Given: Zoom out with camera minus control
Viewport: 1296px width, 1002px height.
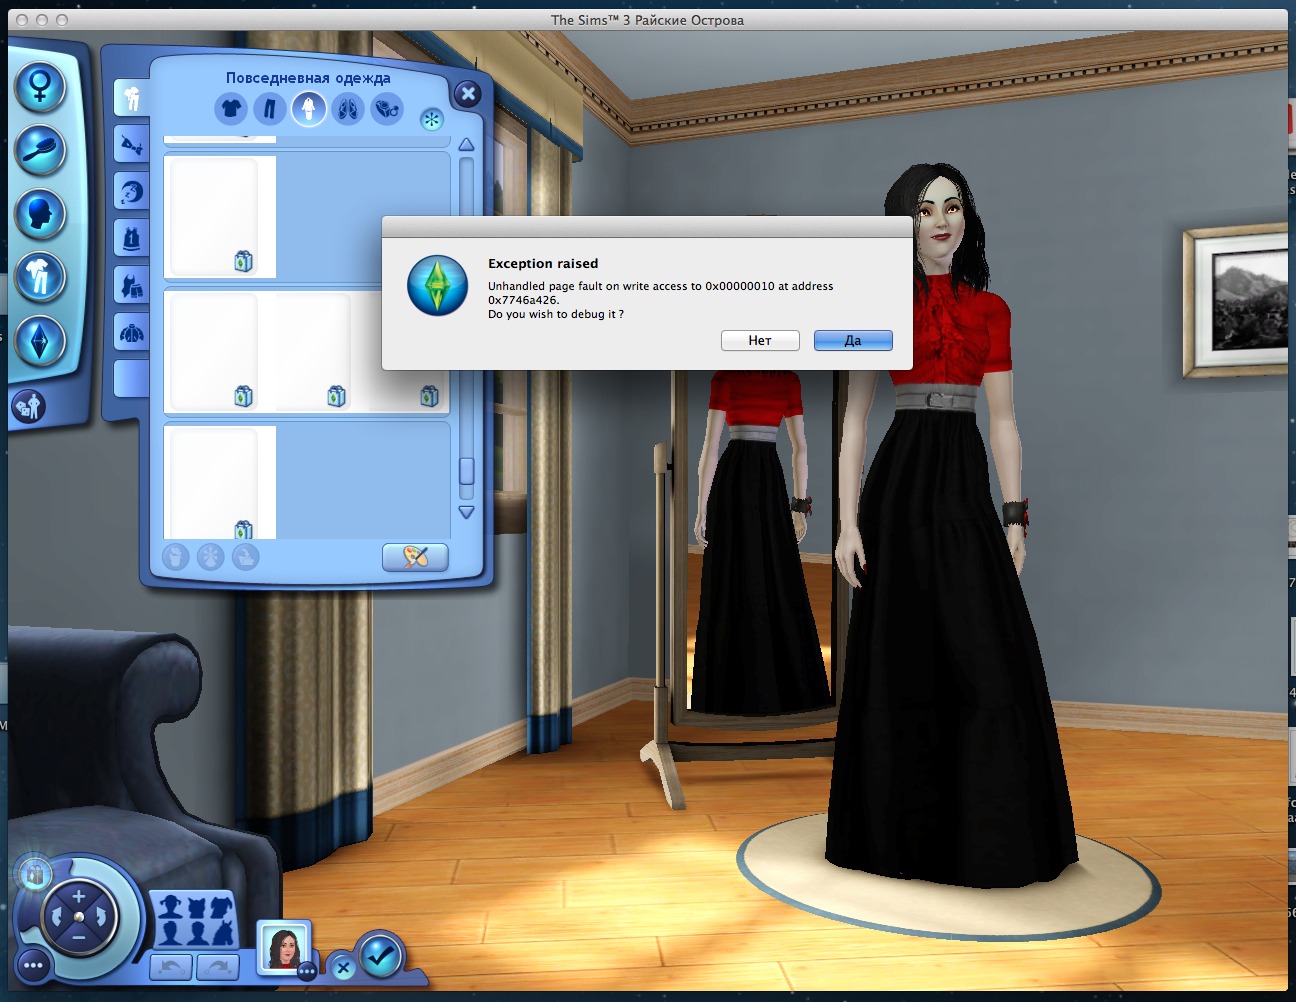Looking at the screenshot, I should pos(79,938).
